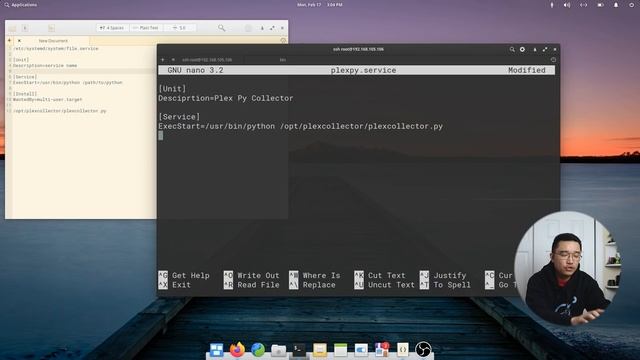This screenshot has width=640, height=360.
Task: Open System Settings switchboard from dock
Action: (361, 350)
